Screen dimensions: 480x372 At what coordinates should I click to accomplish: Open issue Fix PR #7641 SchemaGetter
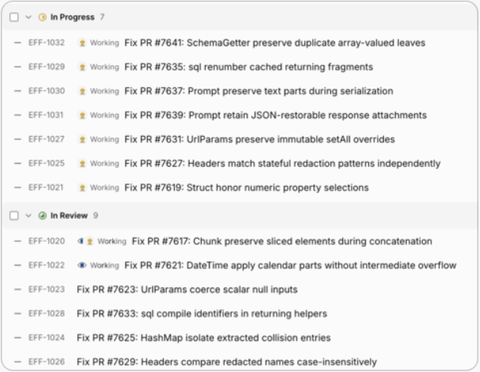[275, 43]
